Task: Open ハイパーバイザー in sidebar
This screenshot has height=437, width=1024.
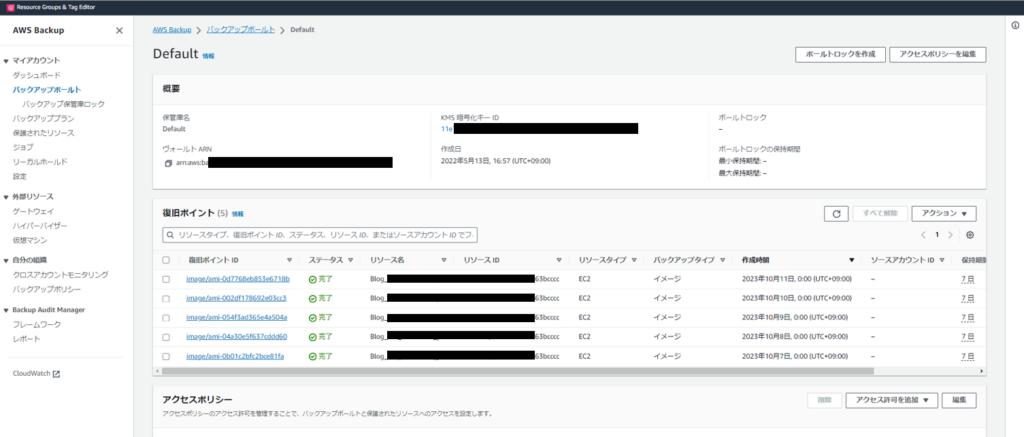Action: (40, 225)
